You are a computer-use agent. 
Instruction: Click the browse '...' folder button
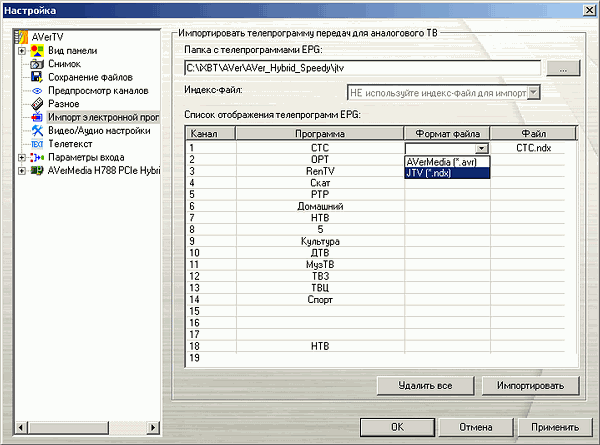point(564,68)
